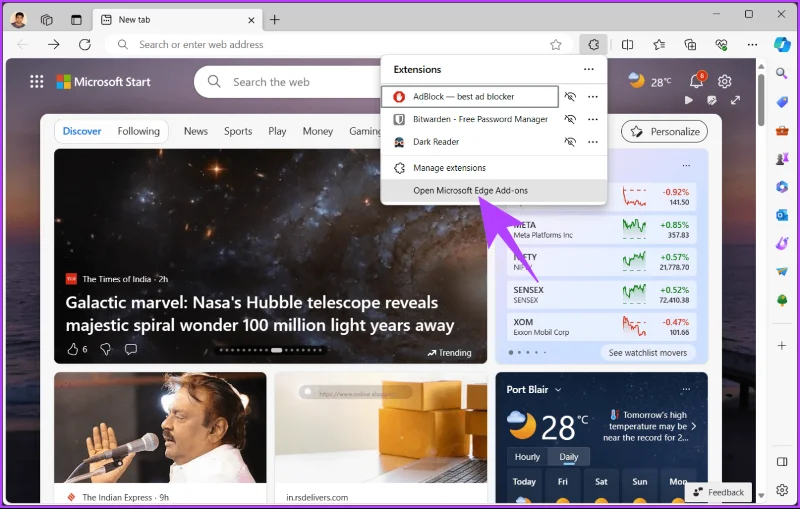The width and height of the screenshot is (800, 509).
Task: Select the Hourly weather view
Action: 527,457
